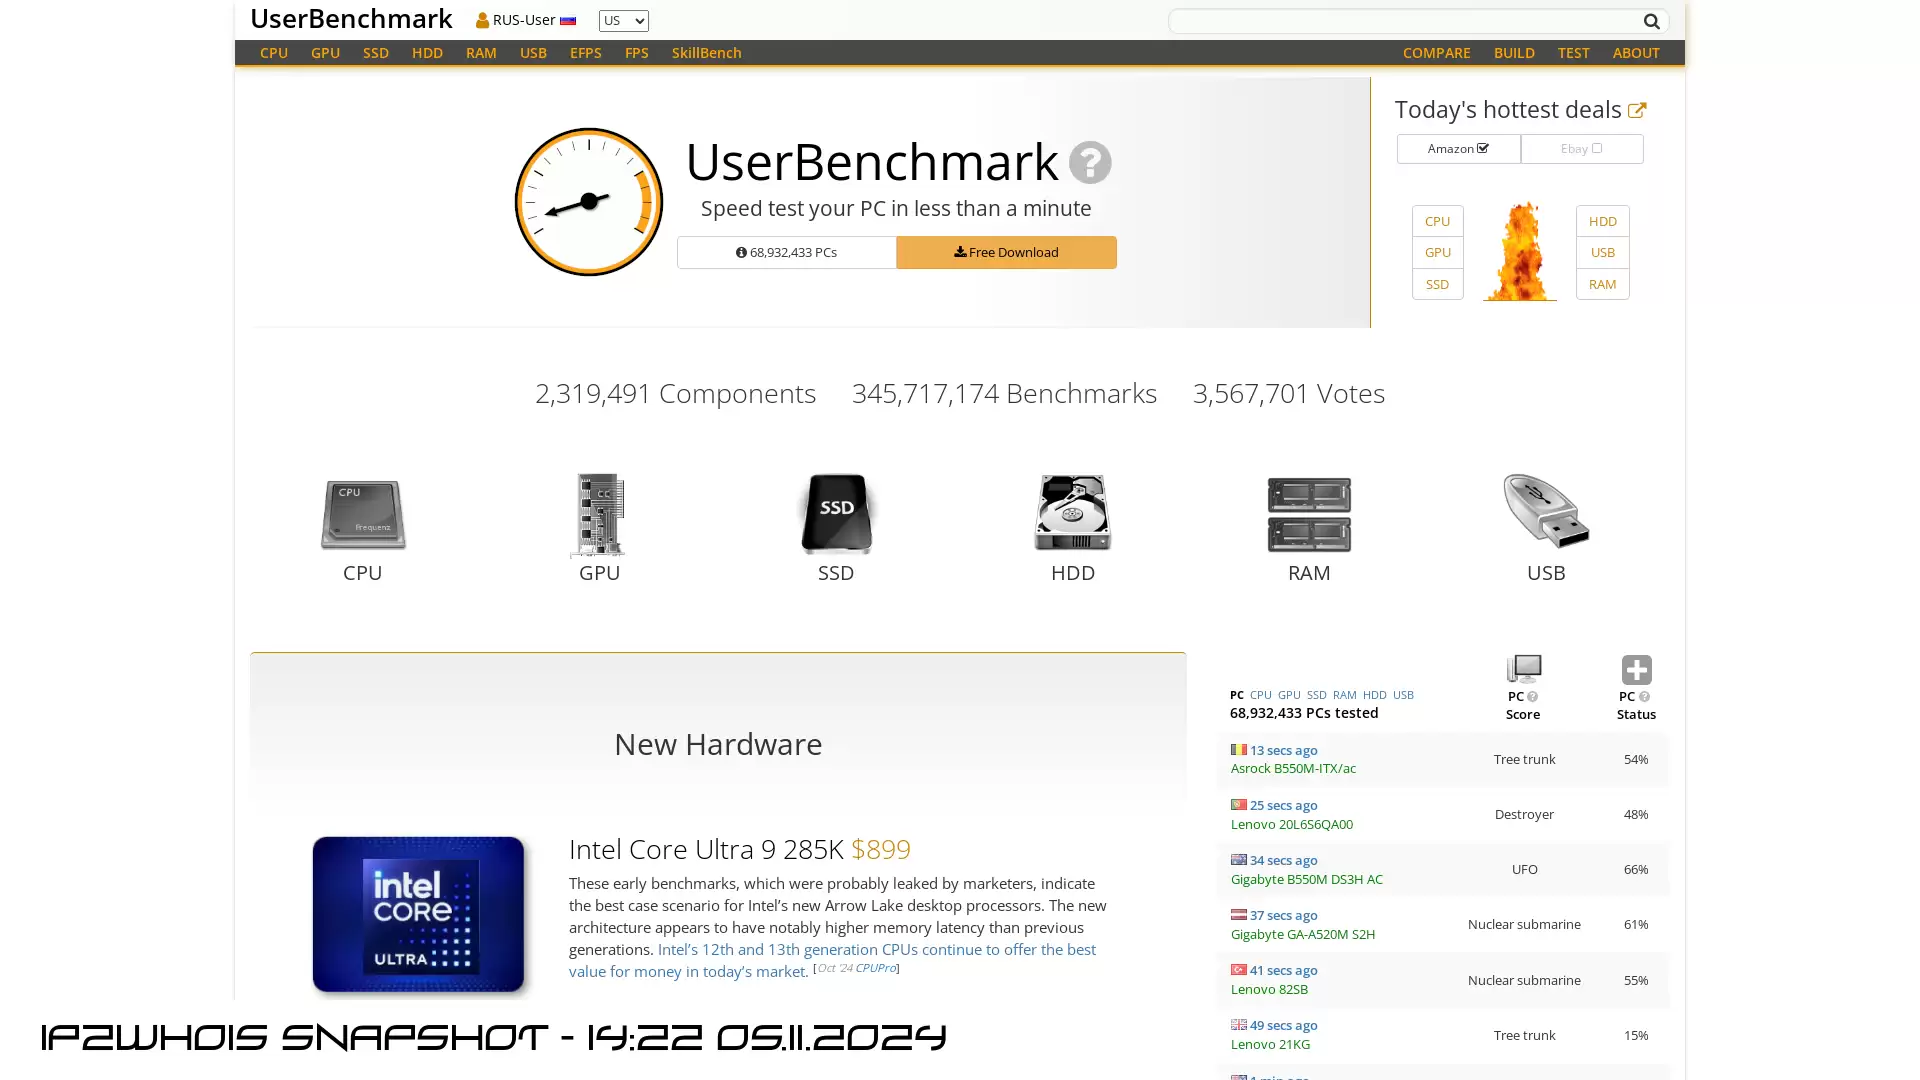Viewport: 1920px width, 1080px height.
Task: Switch to PC tab in tested list
Action: click(x=1237, y=695)
